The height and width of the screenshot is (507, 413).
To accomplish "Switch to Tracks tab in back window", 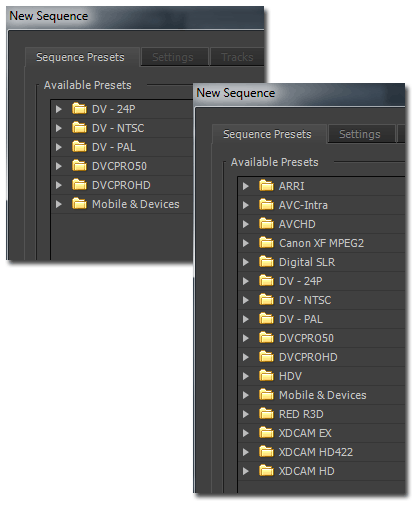I will pyautogui.click(x=237, y=57).
